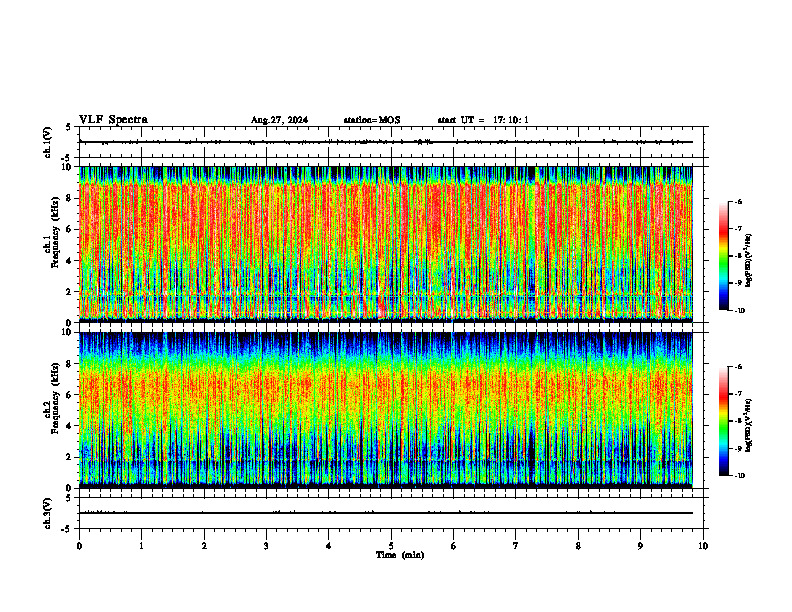Click the "7" tick on the time axis
This screenshot has width=792, height=612.
[516, 546]
